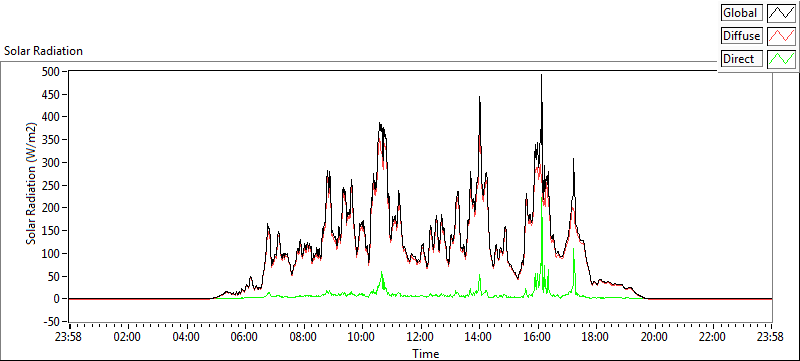Click the 100 y-axis tick label
This screenshot has height=361, width=800.
52,253
